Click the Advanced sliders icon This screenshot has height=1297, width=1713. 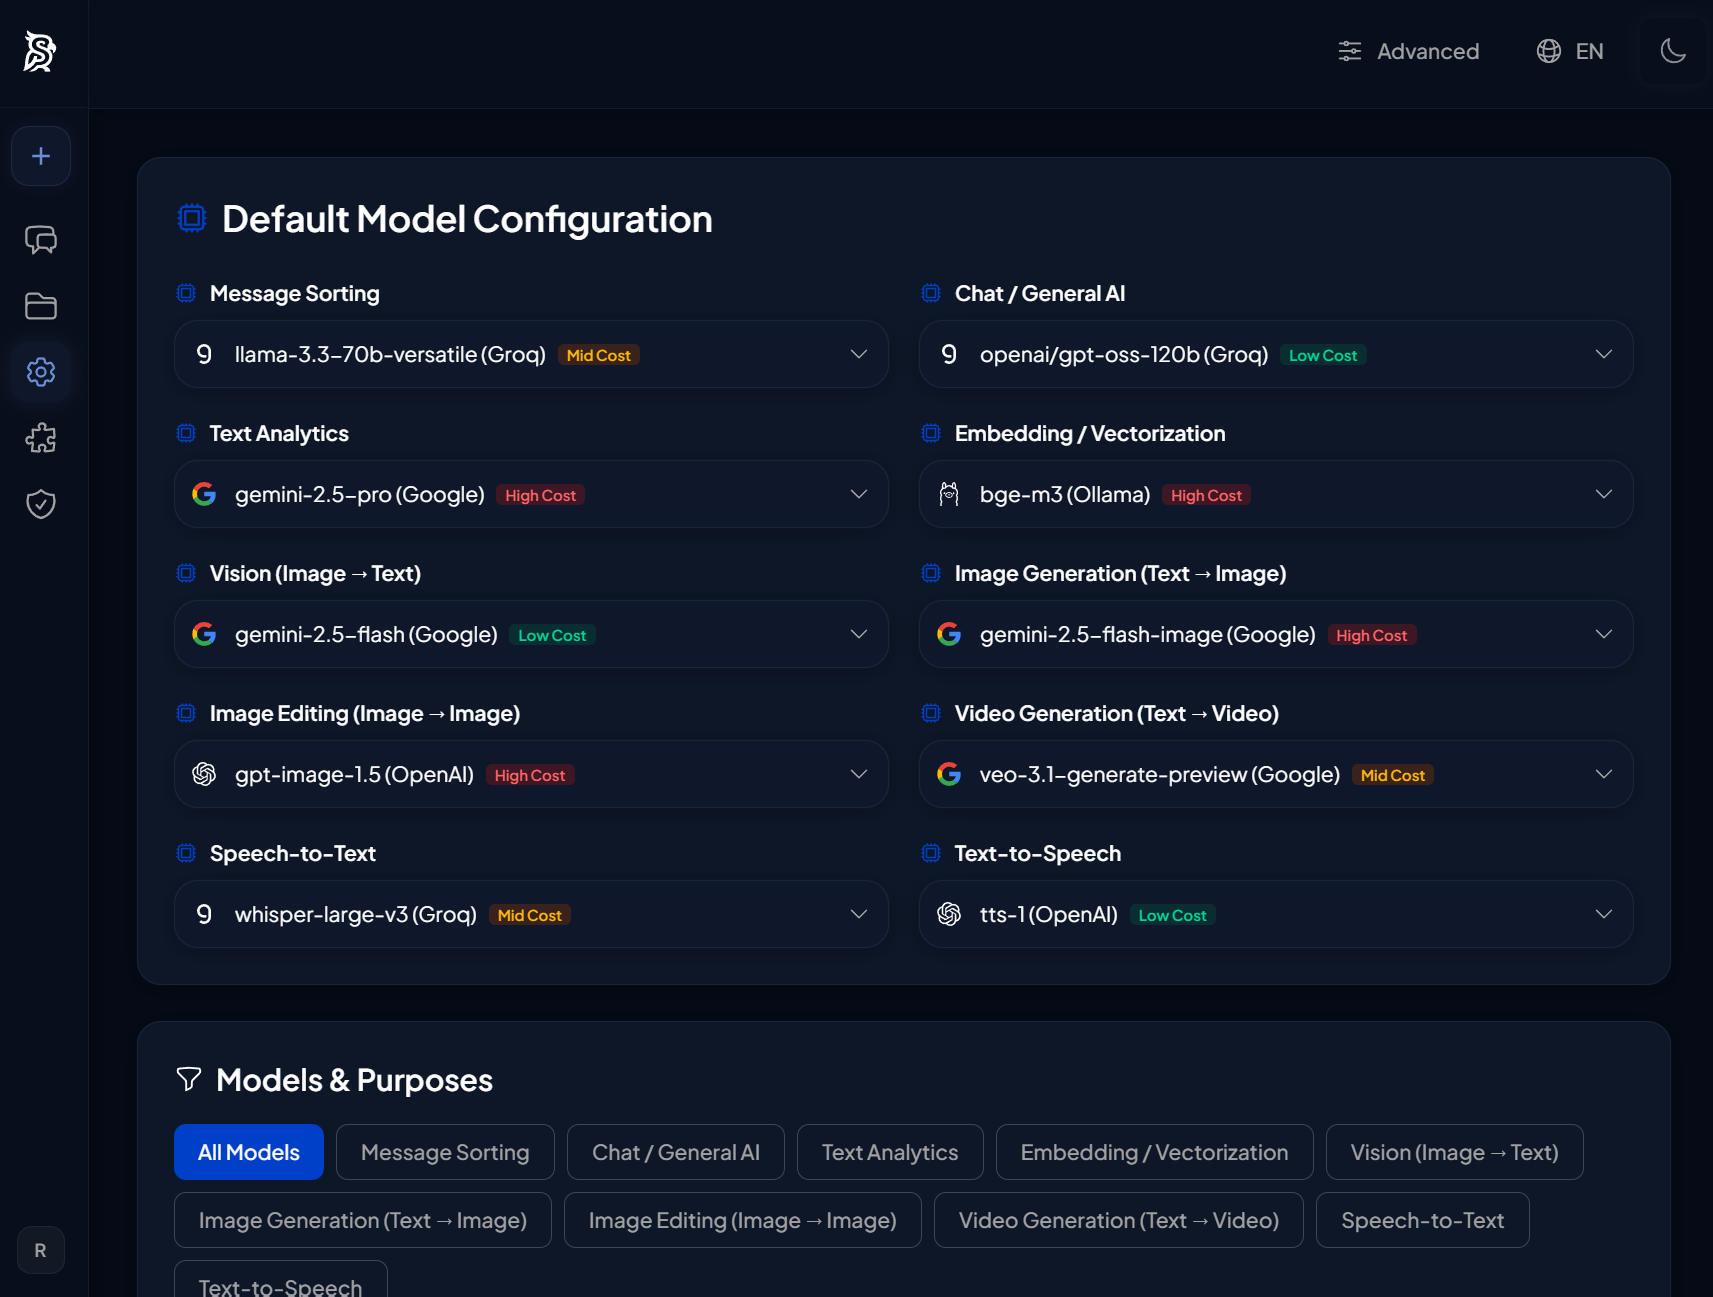coord(1350,51)
